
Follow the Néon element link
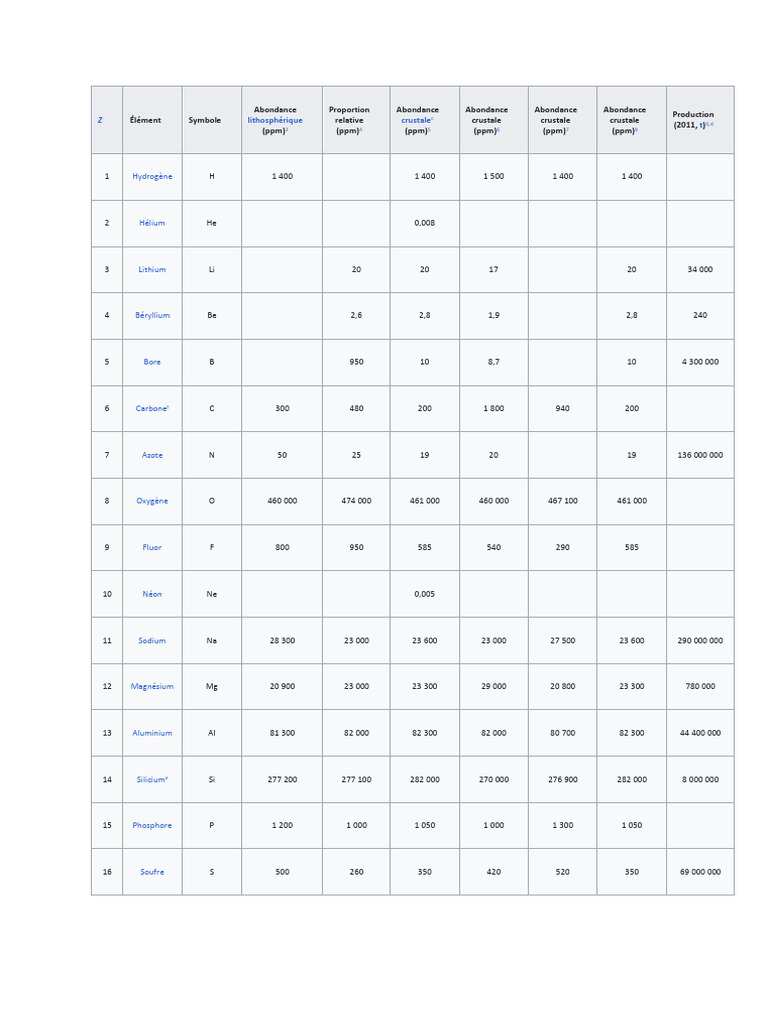pos(152,594)
